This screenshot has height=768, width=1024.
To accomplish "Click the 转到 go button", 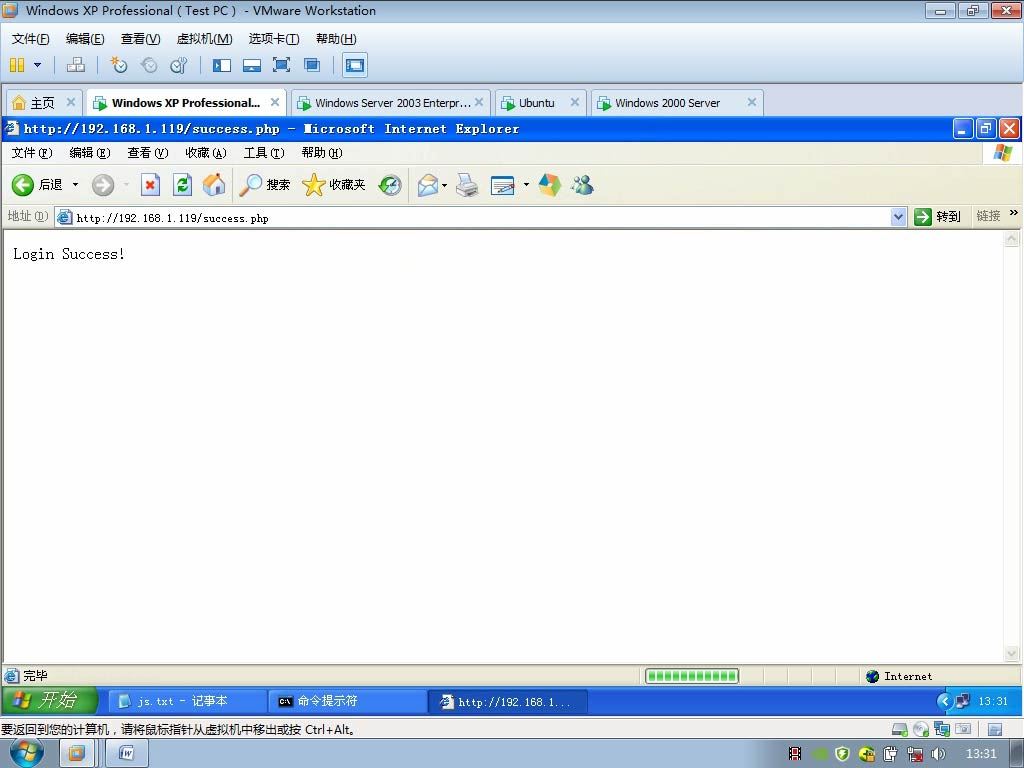I will pos(937,217).
